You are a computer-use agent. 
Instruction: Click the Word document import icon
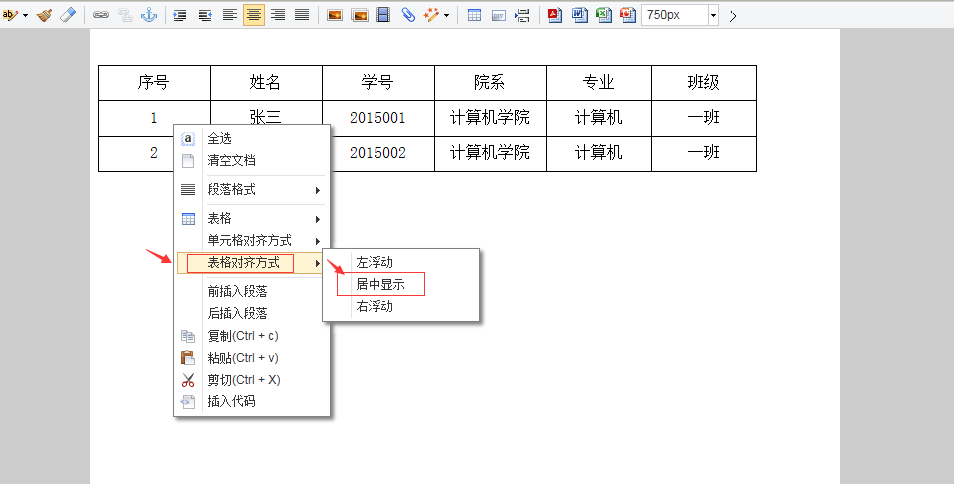[579, 15]
